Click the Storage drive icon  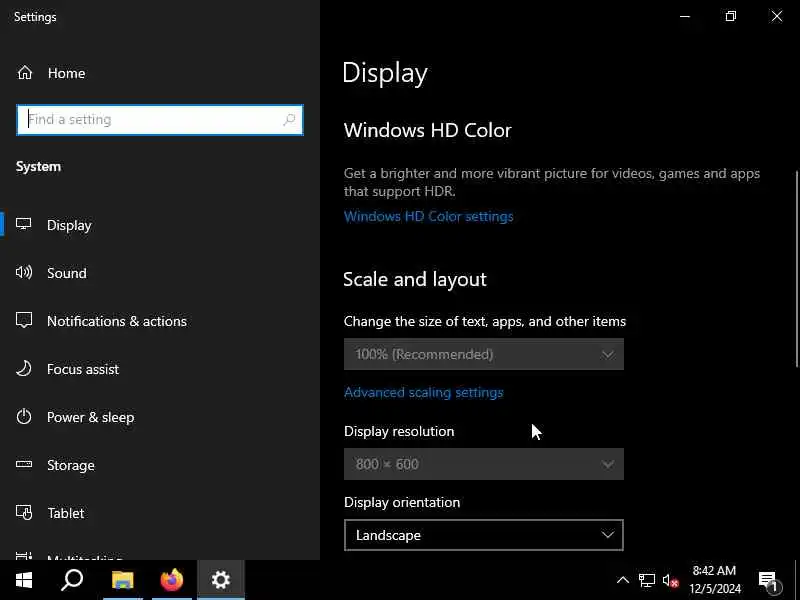pyautogui.click(x=23, y=464)
